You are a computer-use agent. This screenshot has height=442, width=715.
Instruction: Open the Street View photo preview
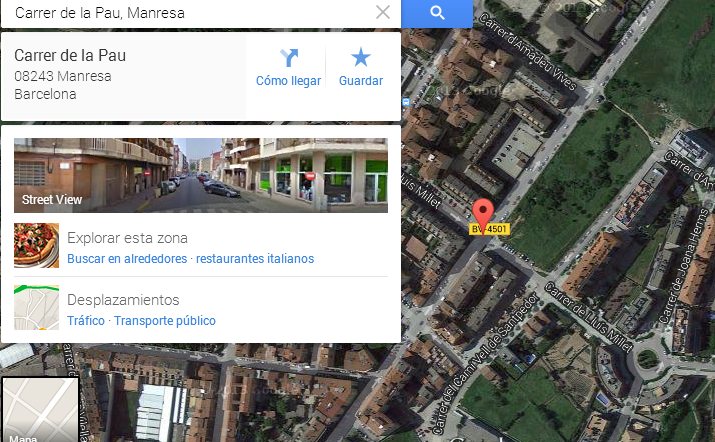pyautogui.click(x=201, y=175)
